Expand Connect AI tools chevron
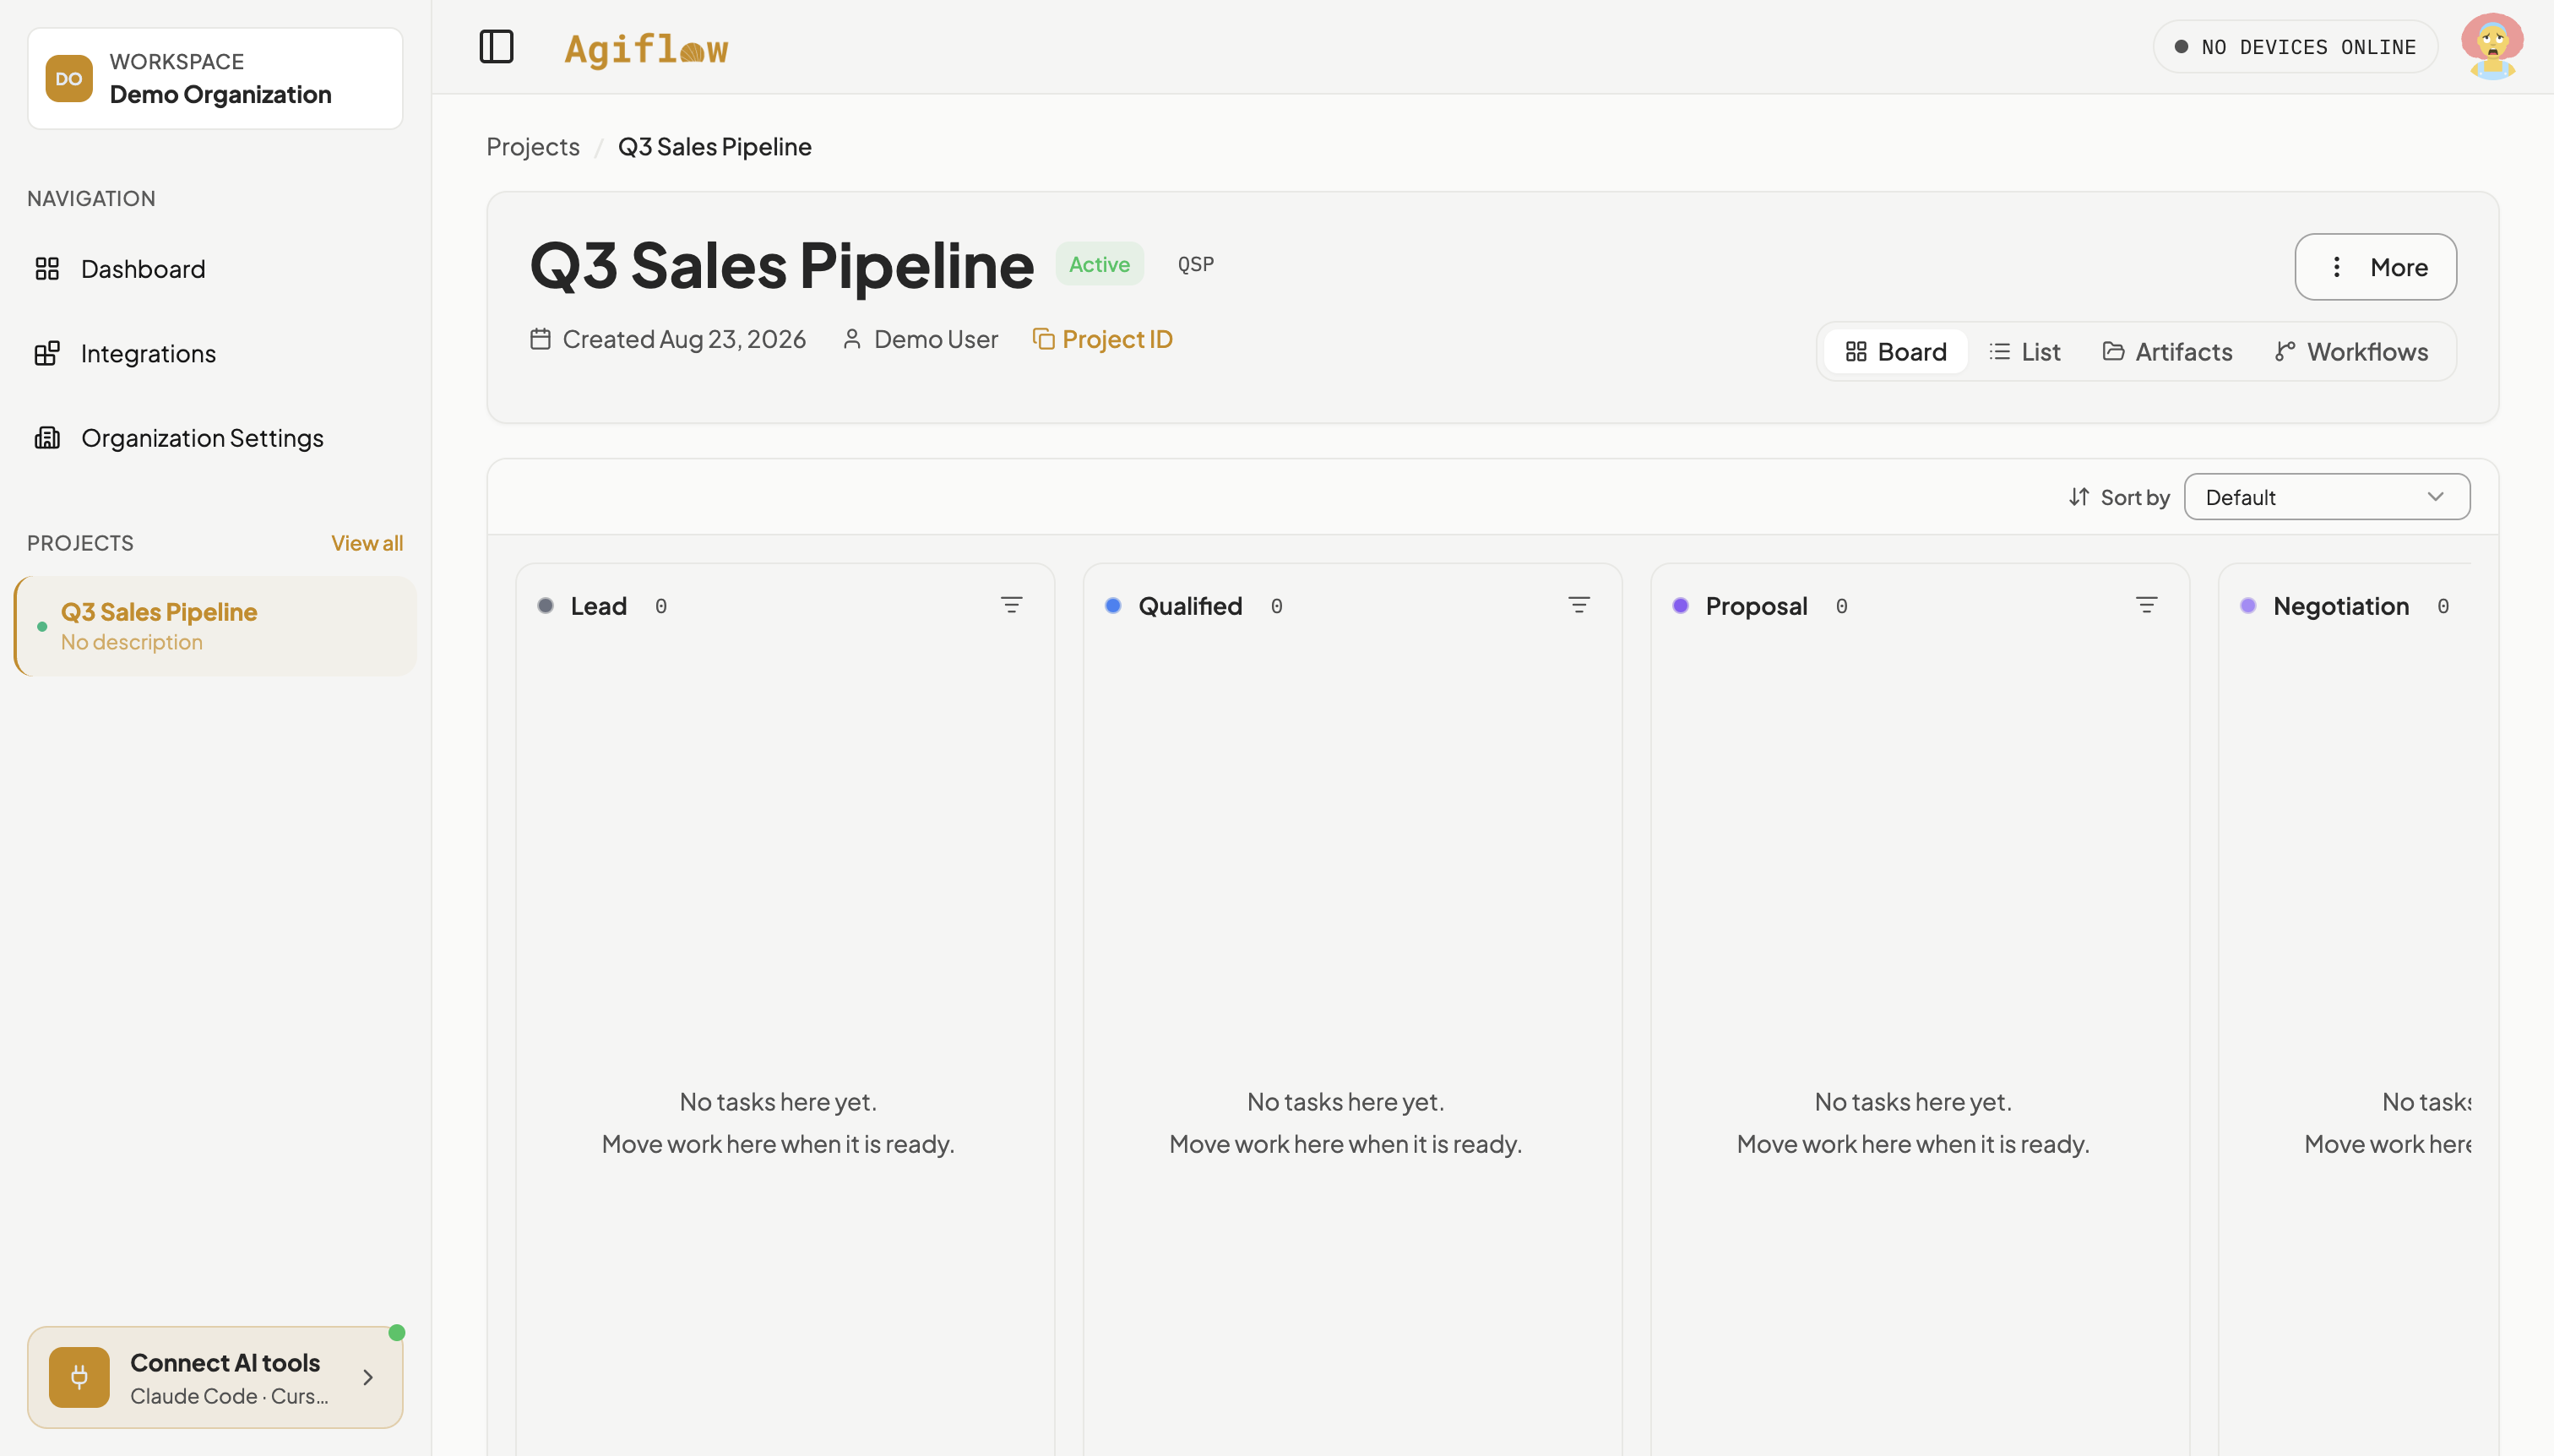2554x1456 pixels. coord(368,1377)
